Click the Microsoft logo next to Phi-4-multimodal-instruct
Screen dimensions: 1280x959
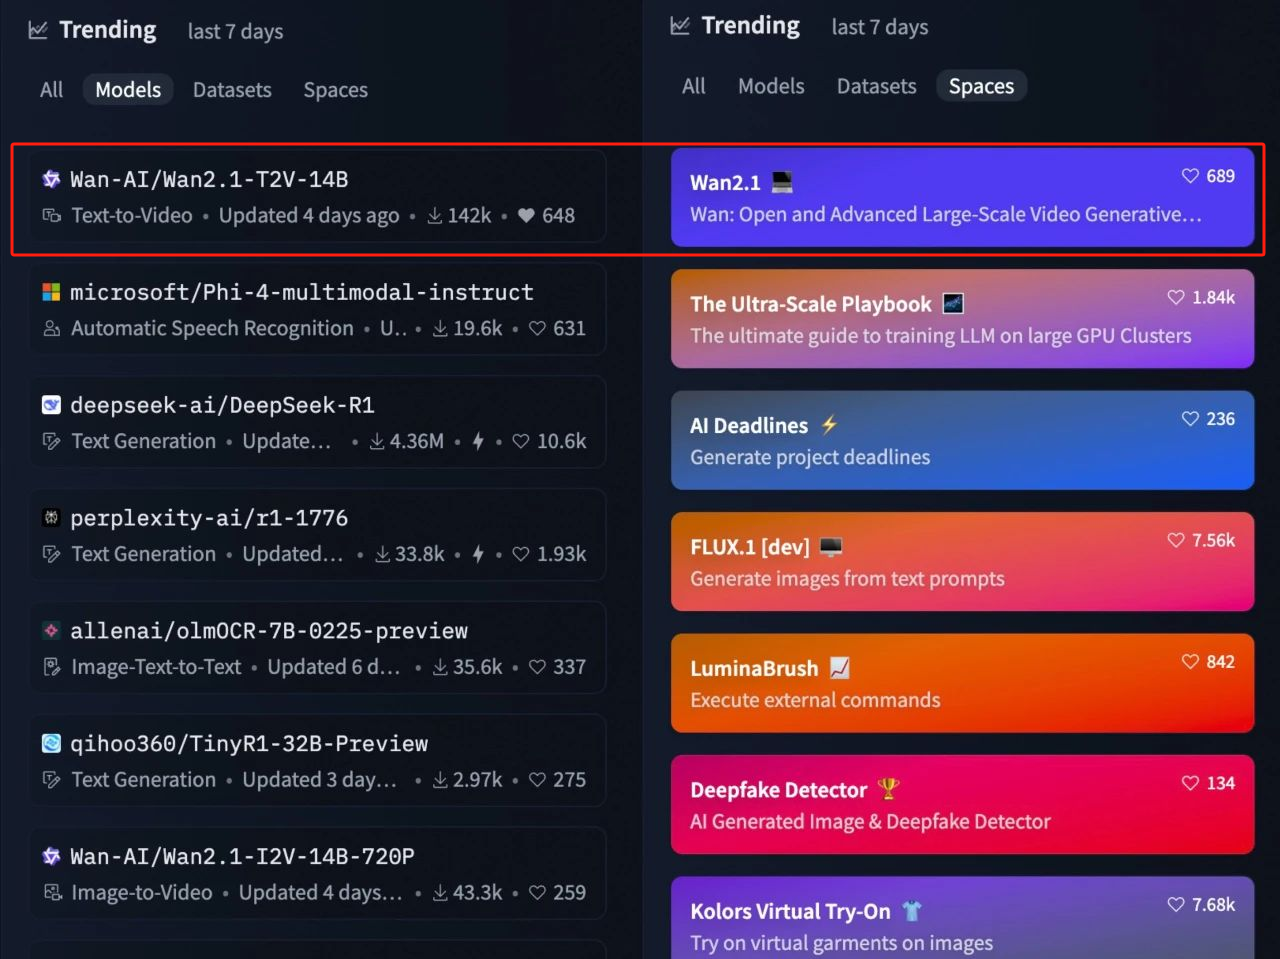[51, 292]
